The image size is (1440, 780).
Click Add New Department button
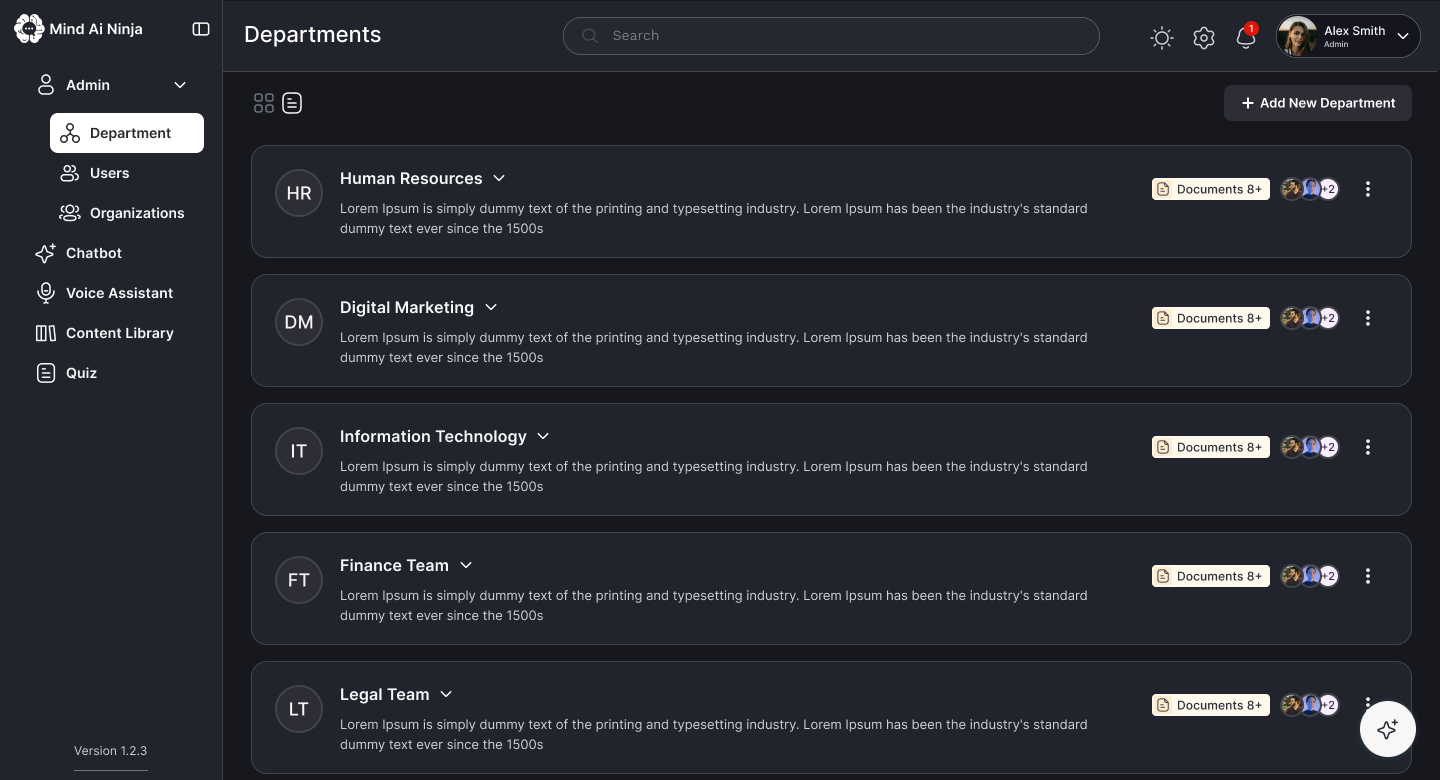pos(1318,103)
